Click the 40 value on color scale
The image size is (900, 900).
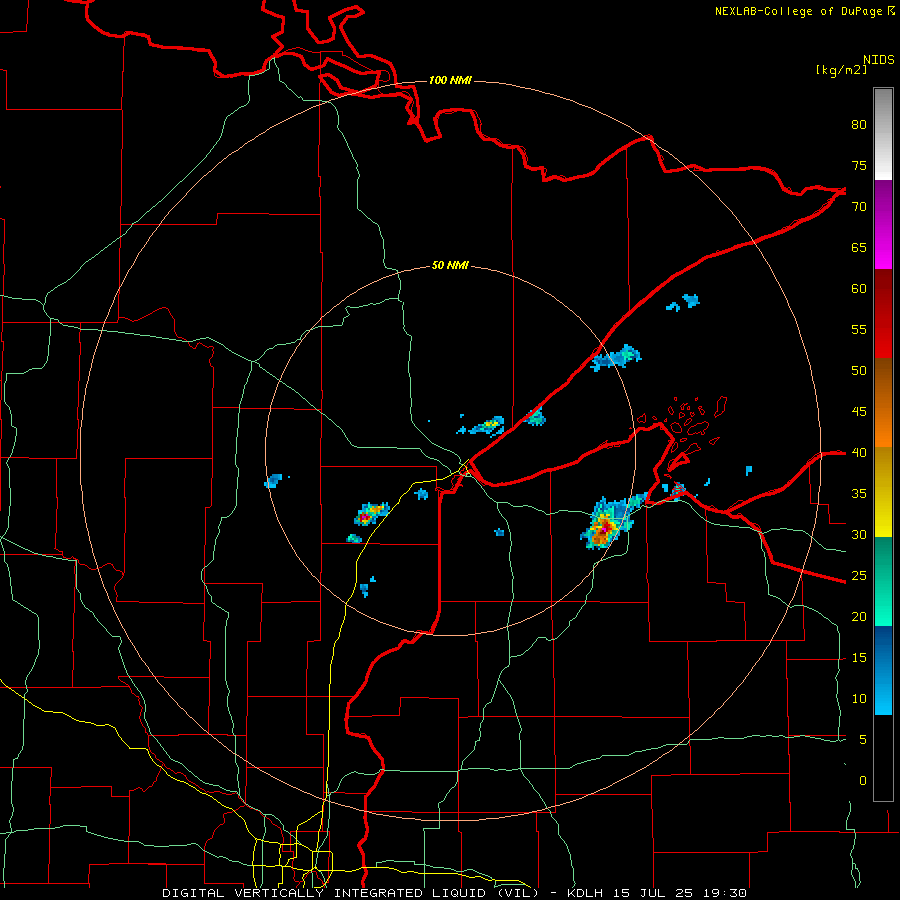859,452
